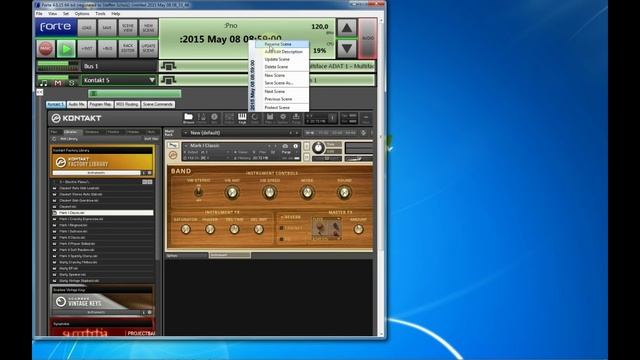Click the Kontakt logo in header
Screen dimensions: 640x360
(x=76, y=118)
